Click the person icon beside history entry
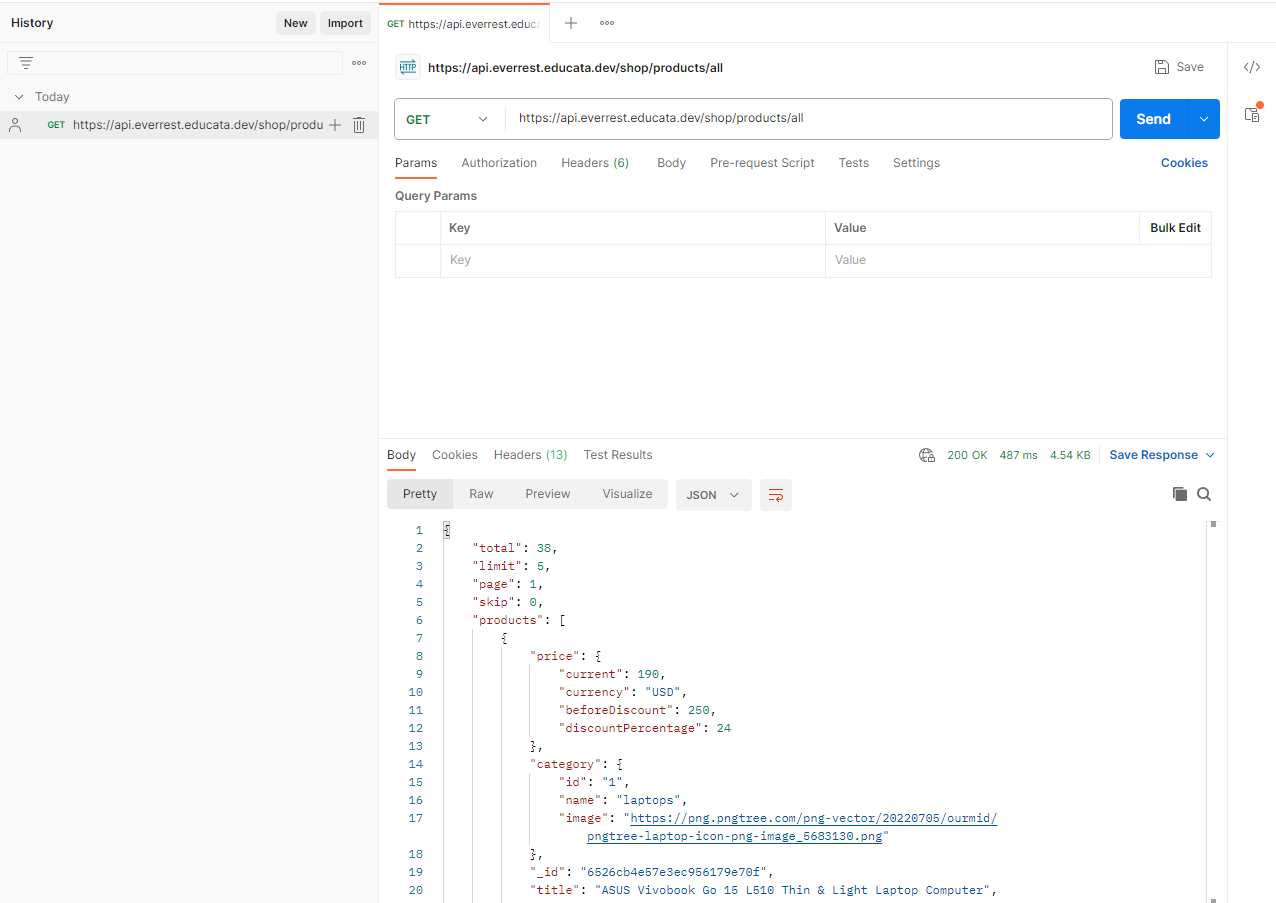Screen dimensions: 1276x903 15,125
